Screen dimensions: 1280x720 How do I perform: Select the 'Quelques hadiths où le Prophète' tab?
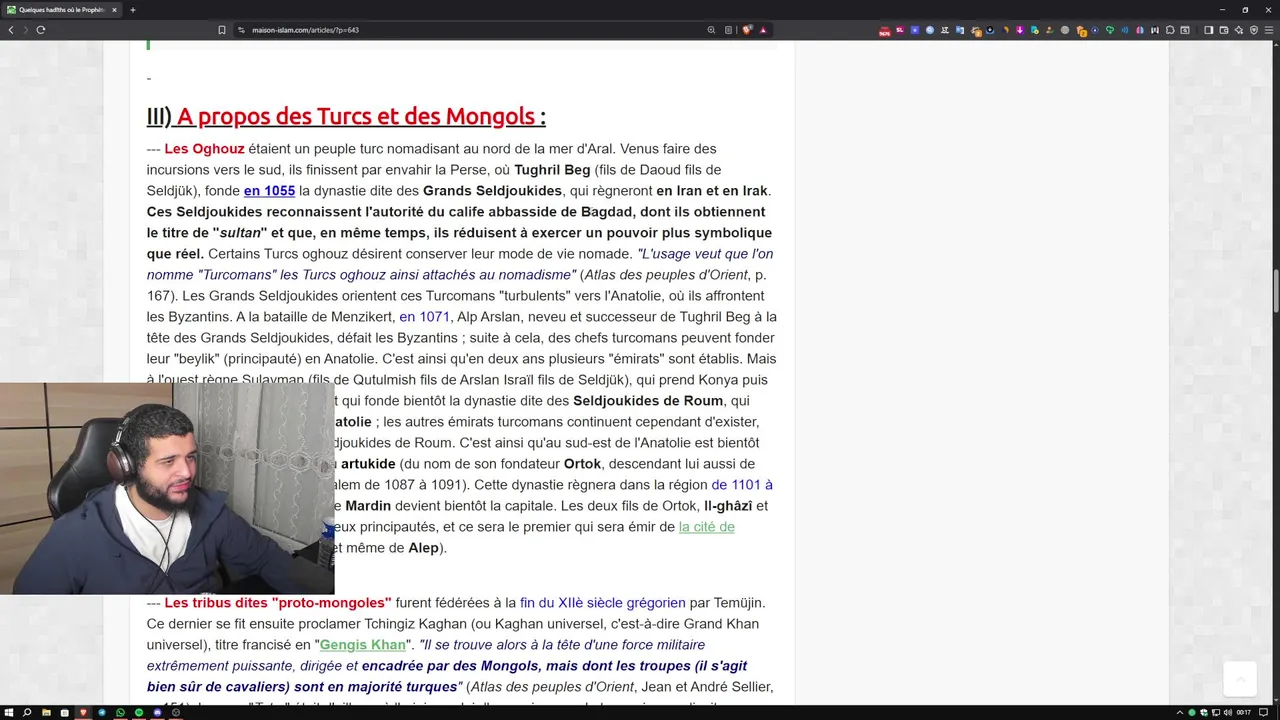click(62, 10)
